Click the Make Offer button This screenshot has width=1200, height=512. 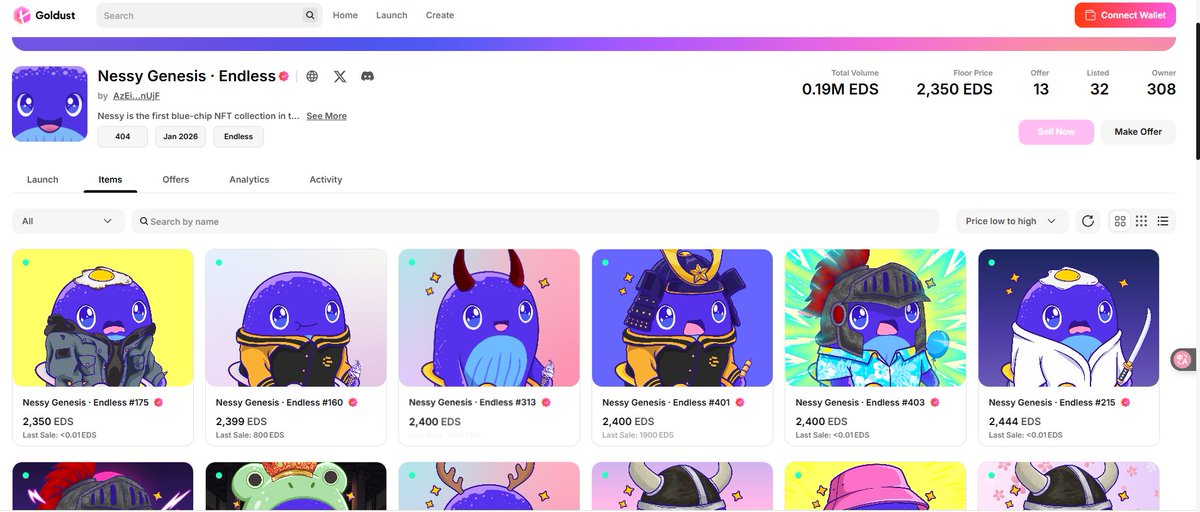click(x=1138, y=132)
